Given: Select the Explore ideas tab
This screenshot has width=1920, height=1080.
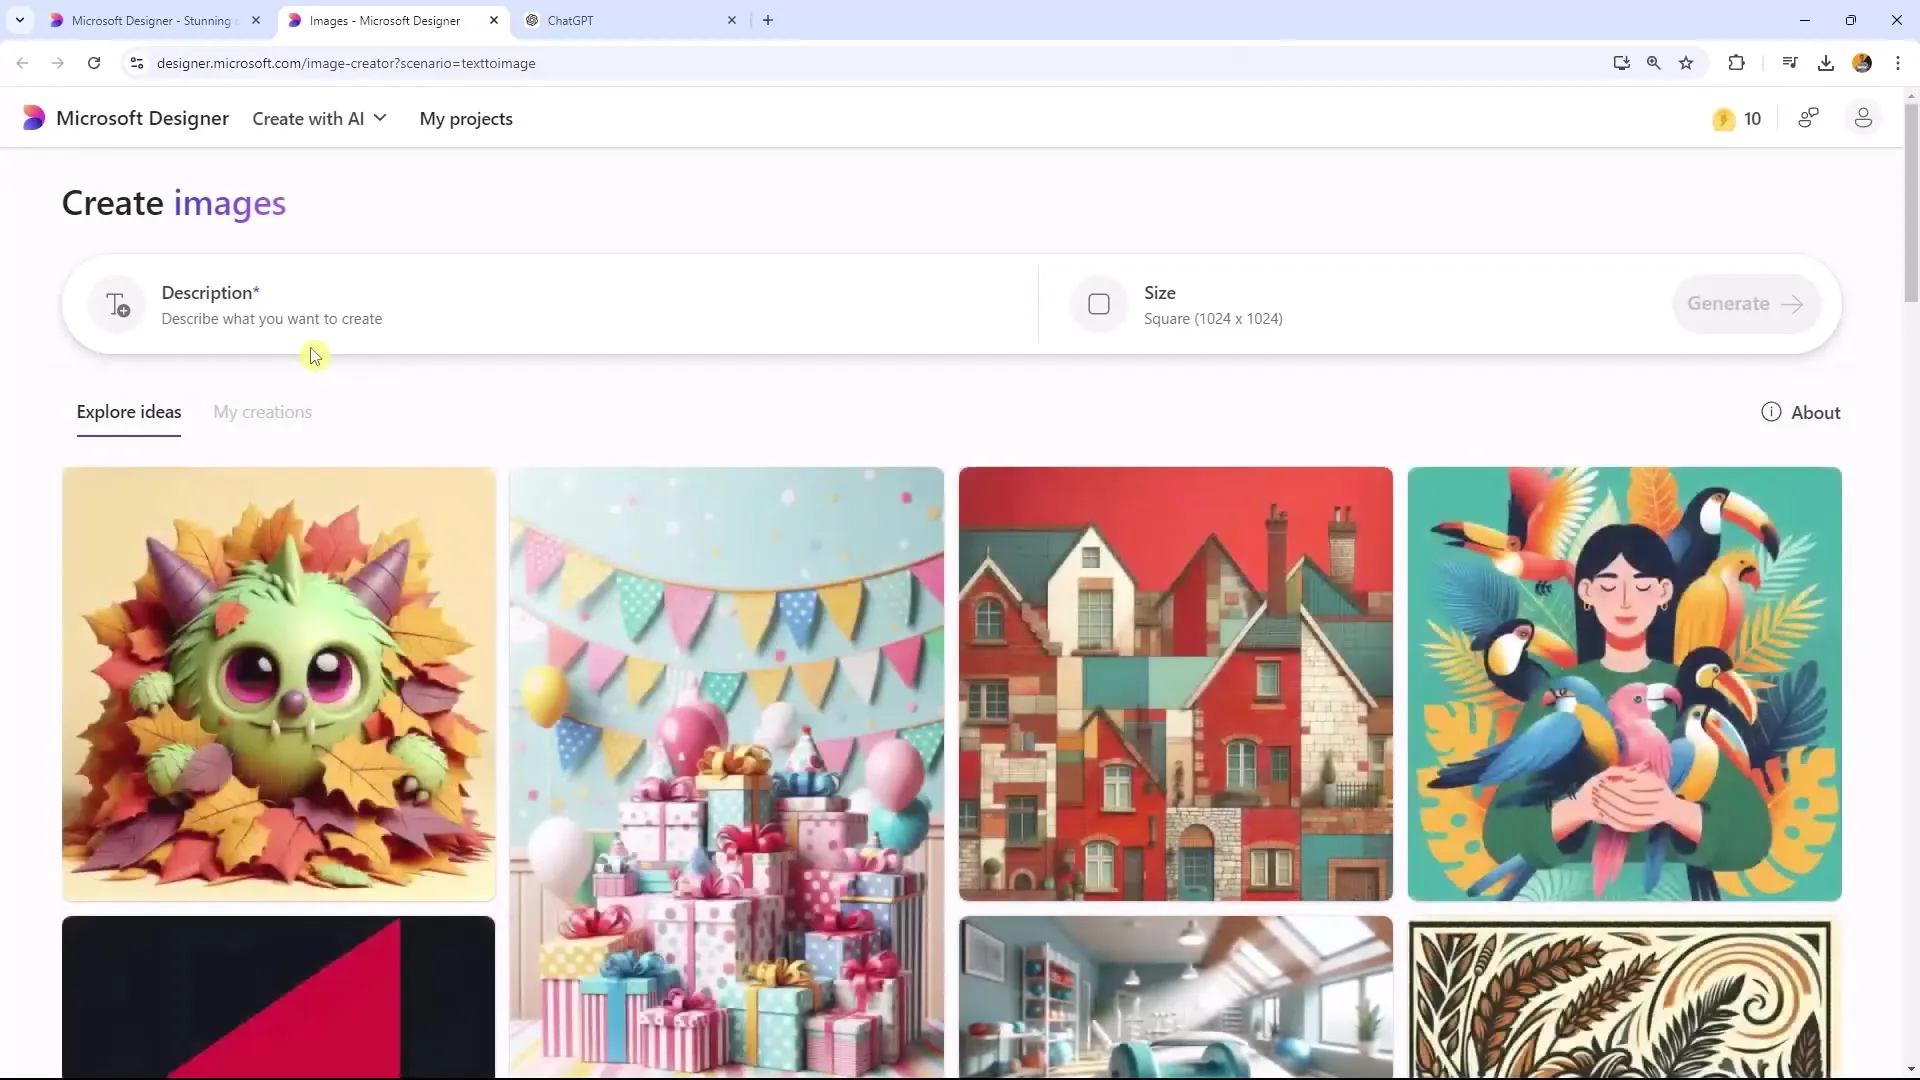Looking at the screenshot, I should [128, 411].
